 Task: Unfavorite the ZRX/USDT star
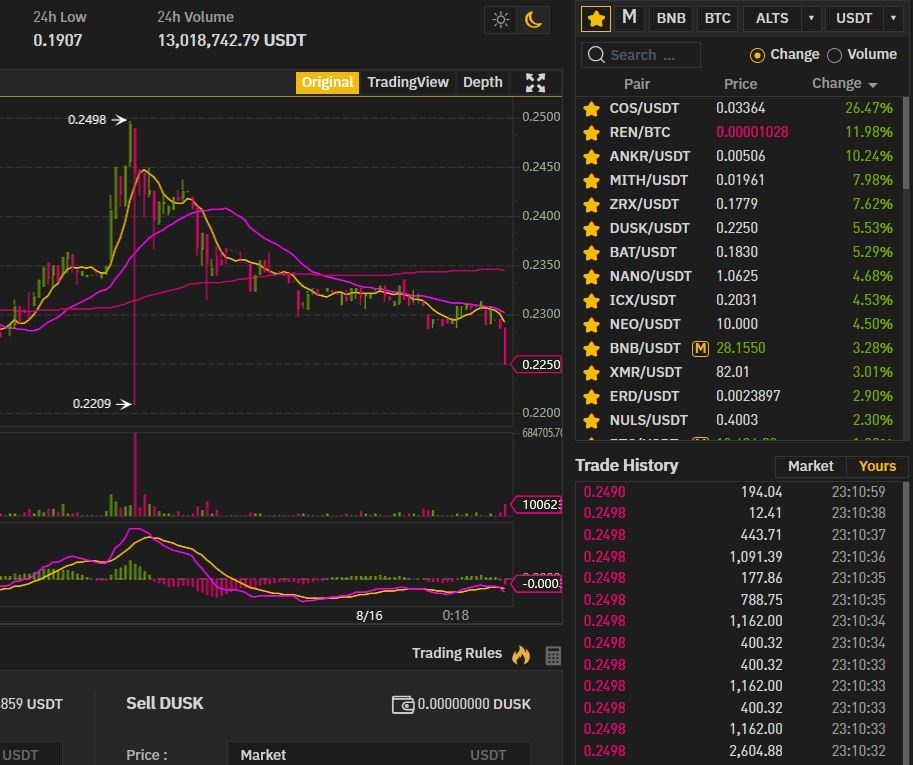coord(591,204)
